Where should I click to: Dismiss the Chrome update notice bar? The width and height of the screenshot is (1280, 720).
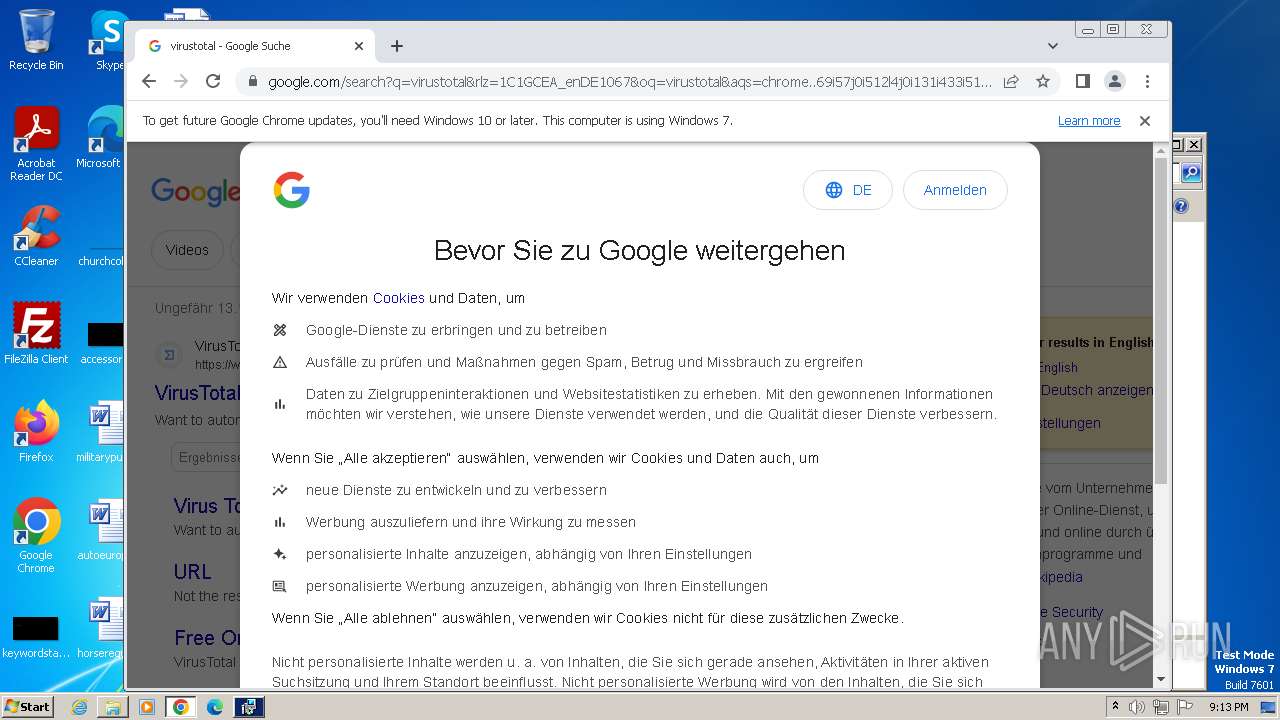pyautogui.click(x=1145, y=121)
